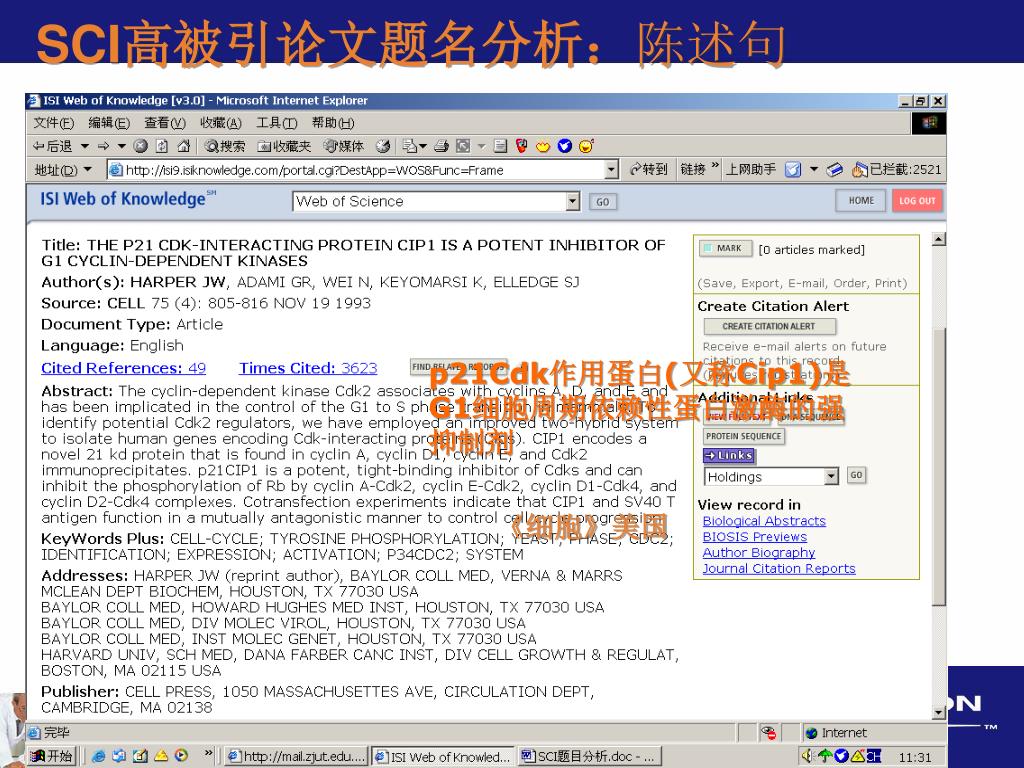Click the GO button next to Holdings

tap(856, 475)
